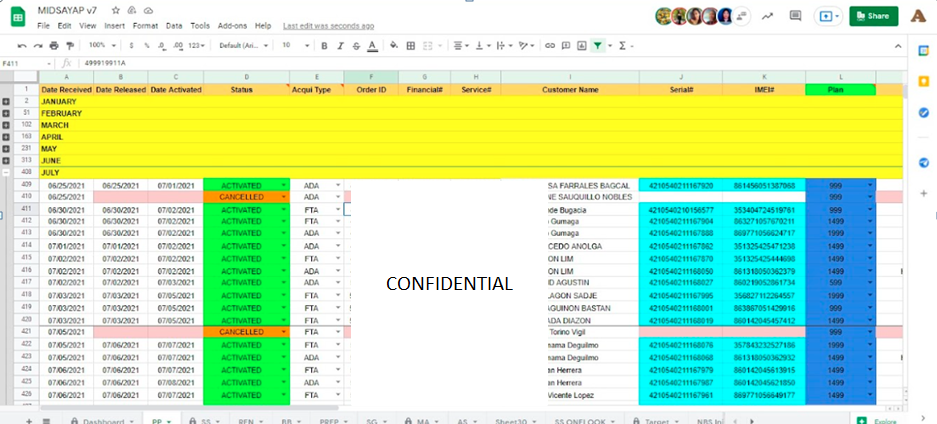937x424 pixels.
Task: Open the Format menu
Action: [x=145, y=26]
